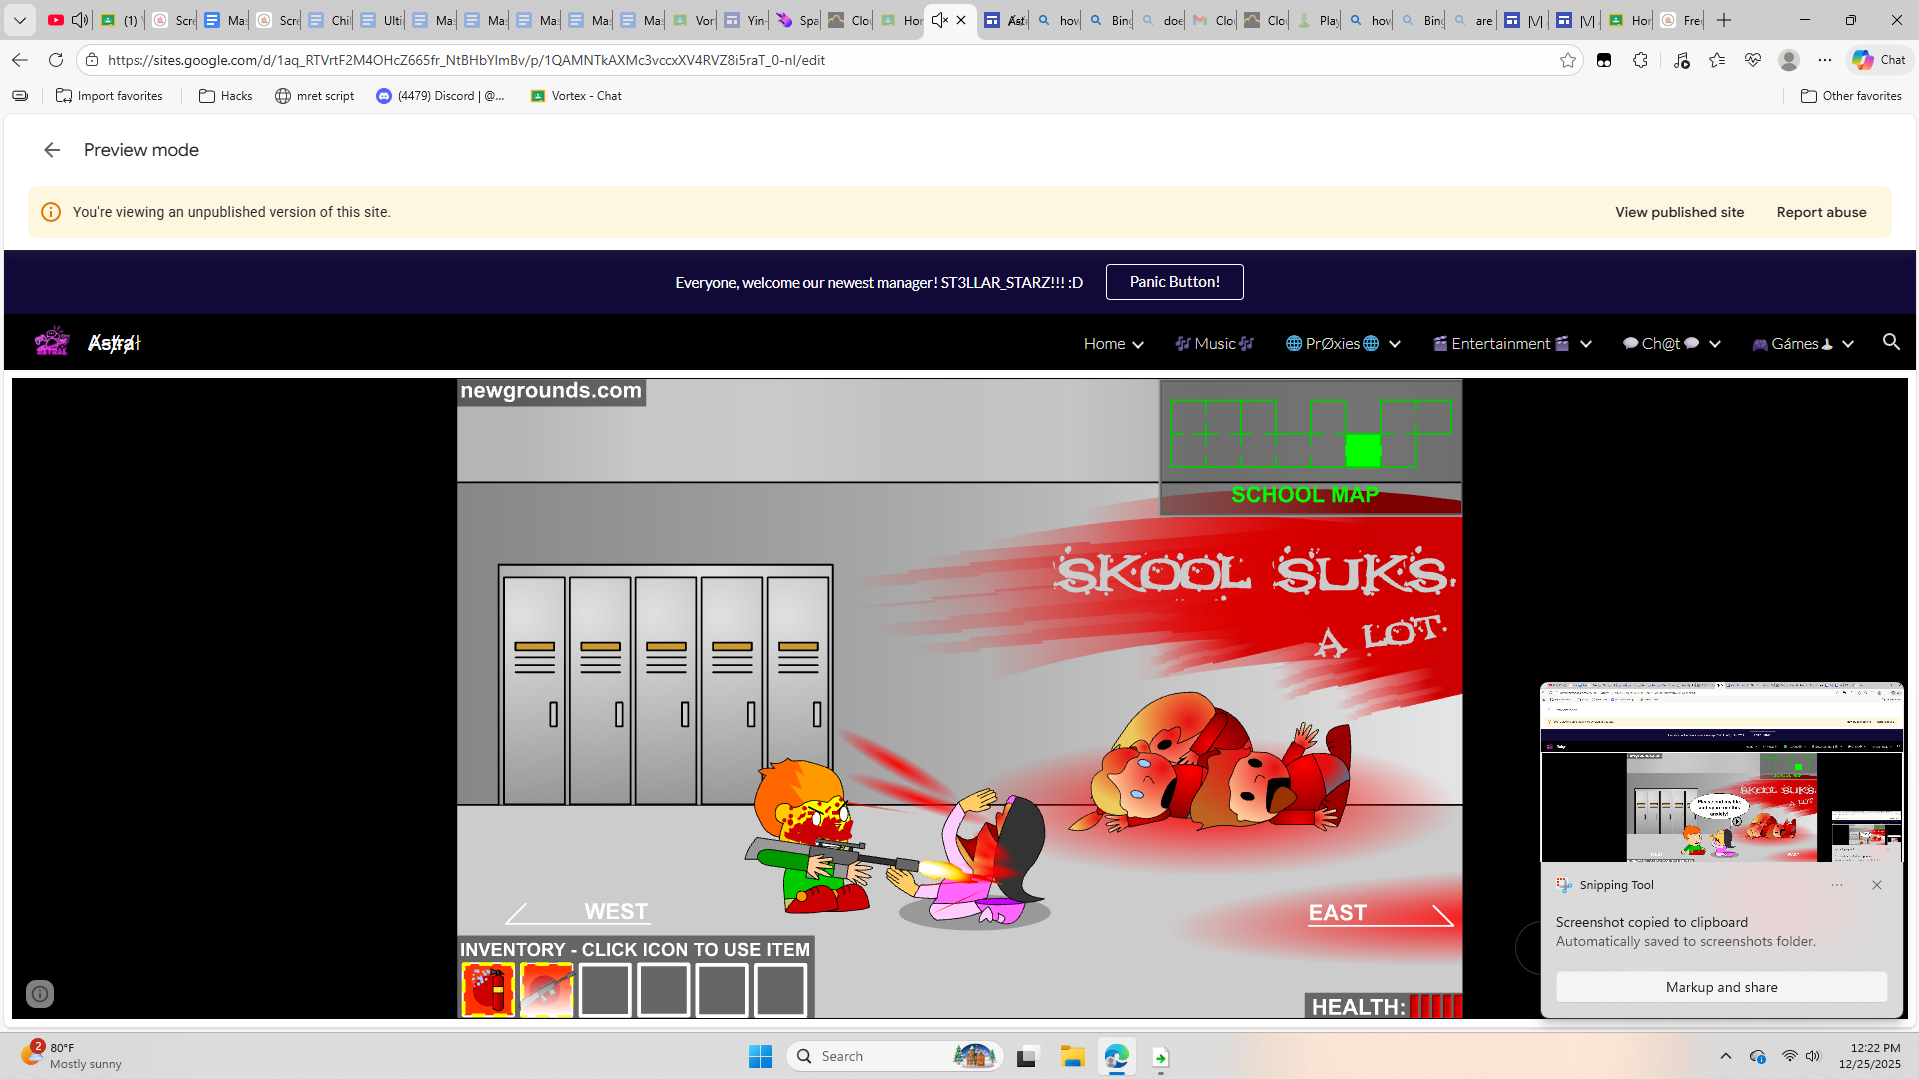
Task: Go WEST in the game
Action: click(x=580, y=912)
